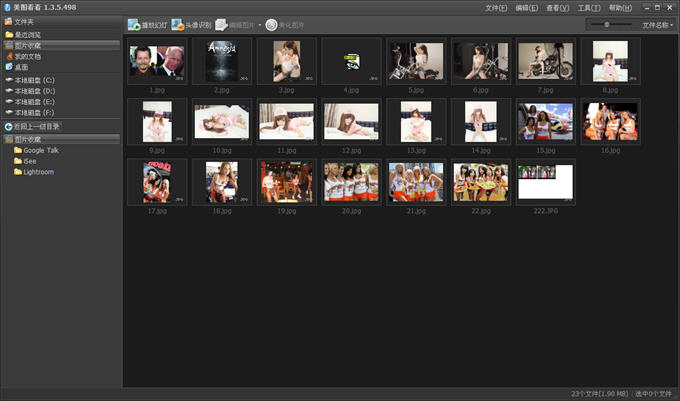Select the Lightroom folder in tree
This screenshot has height=401, width=680.
38,172
